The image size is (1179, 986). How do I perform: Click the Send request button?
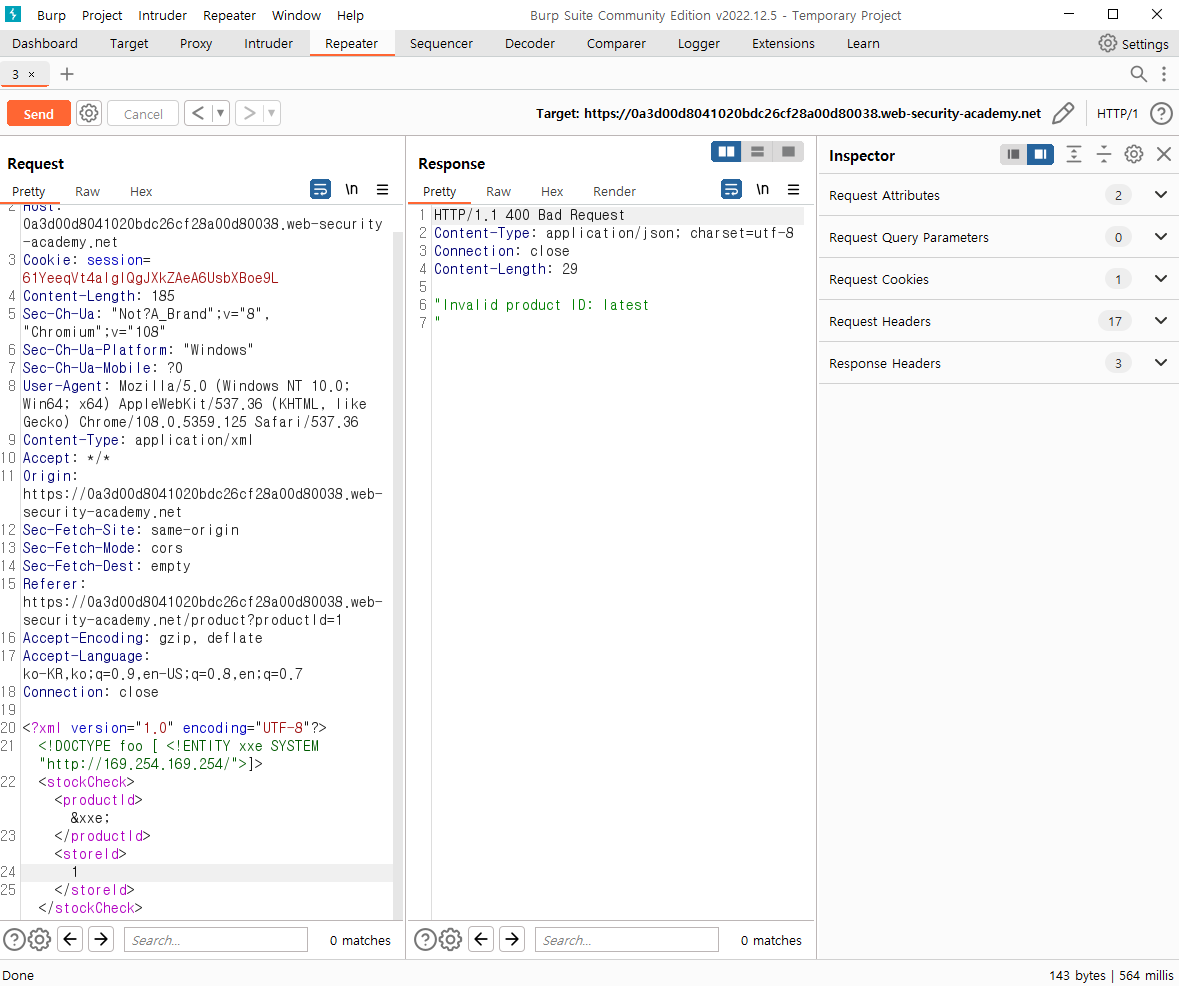point(38,114)
